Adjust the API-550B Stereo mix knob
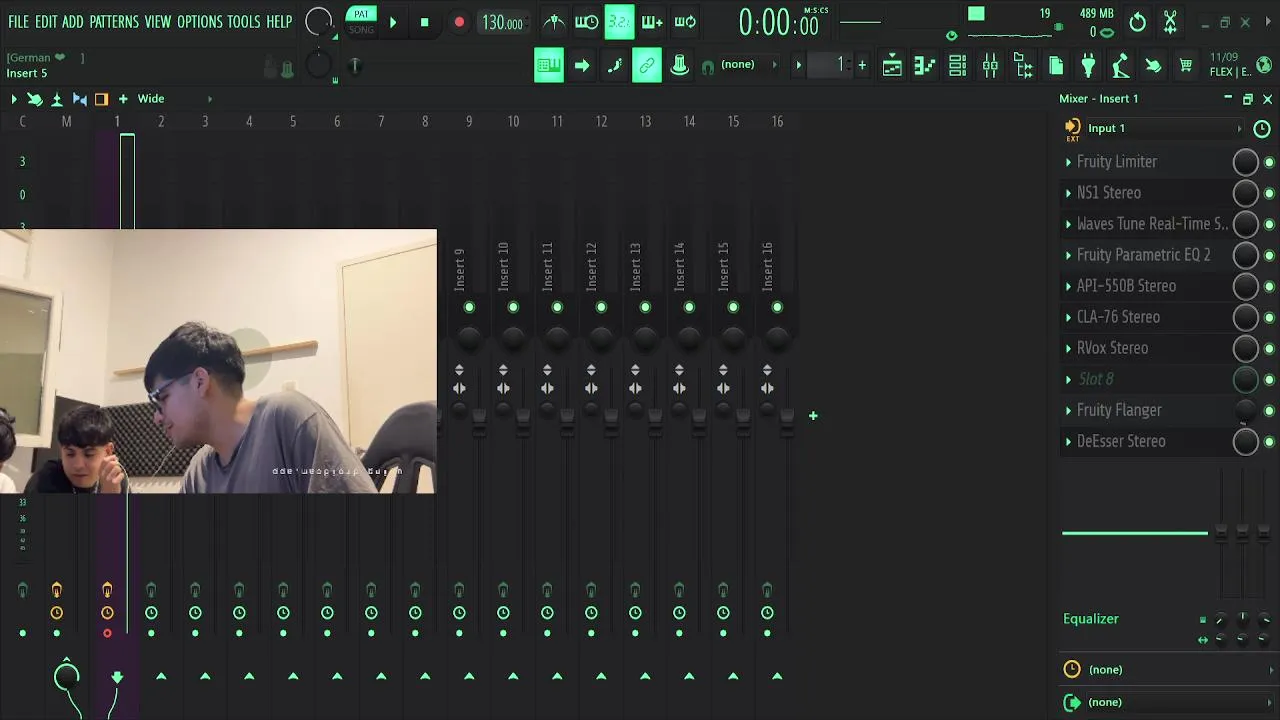1280x720 pixels. pyautogui.click(x=1245, y=286)
